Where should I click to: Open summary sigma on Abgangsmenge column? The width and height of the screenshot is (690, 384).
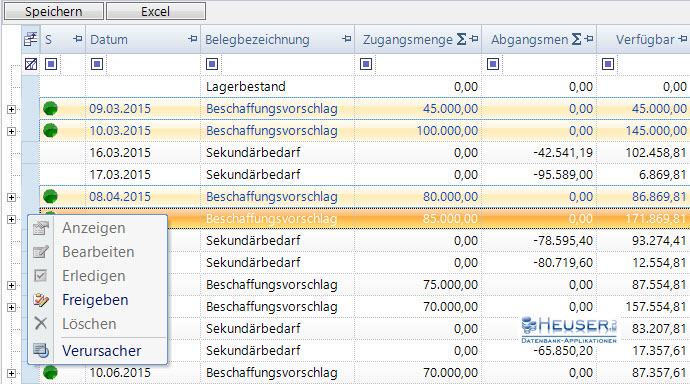click(576, 39)
